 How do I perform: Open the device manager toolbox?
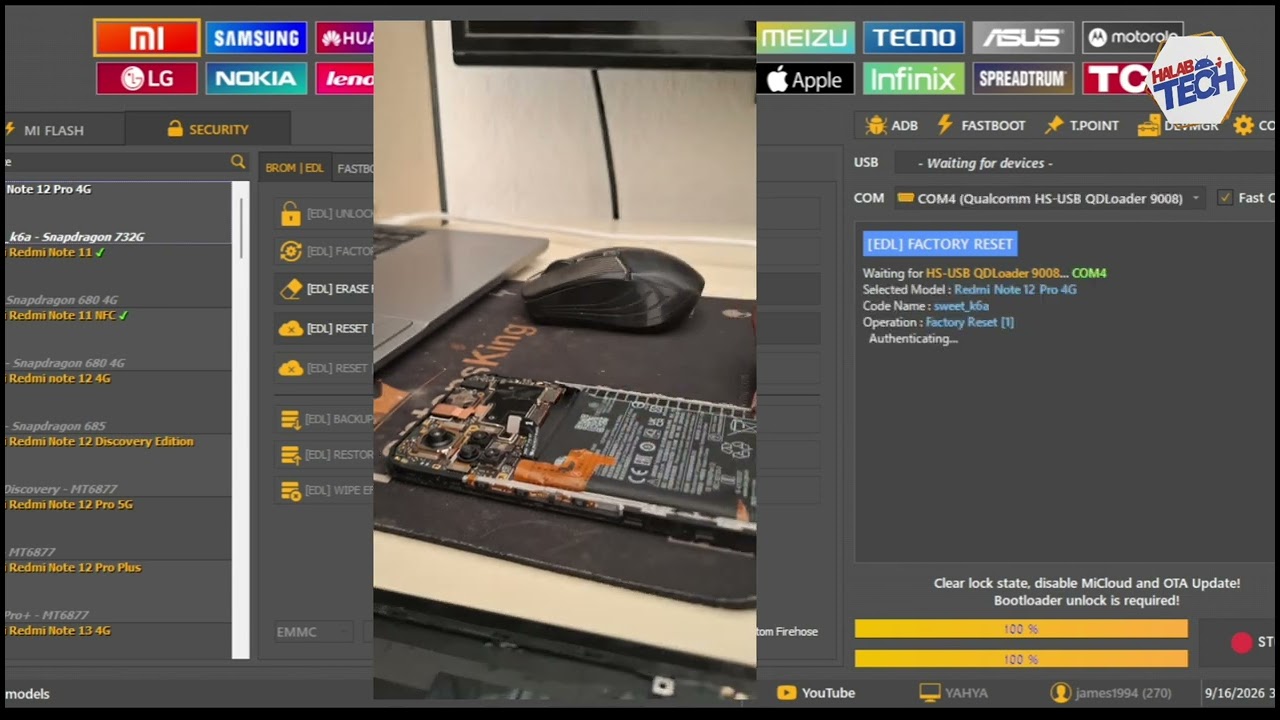pyautogui.click(x=1178, y=125)
